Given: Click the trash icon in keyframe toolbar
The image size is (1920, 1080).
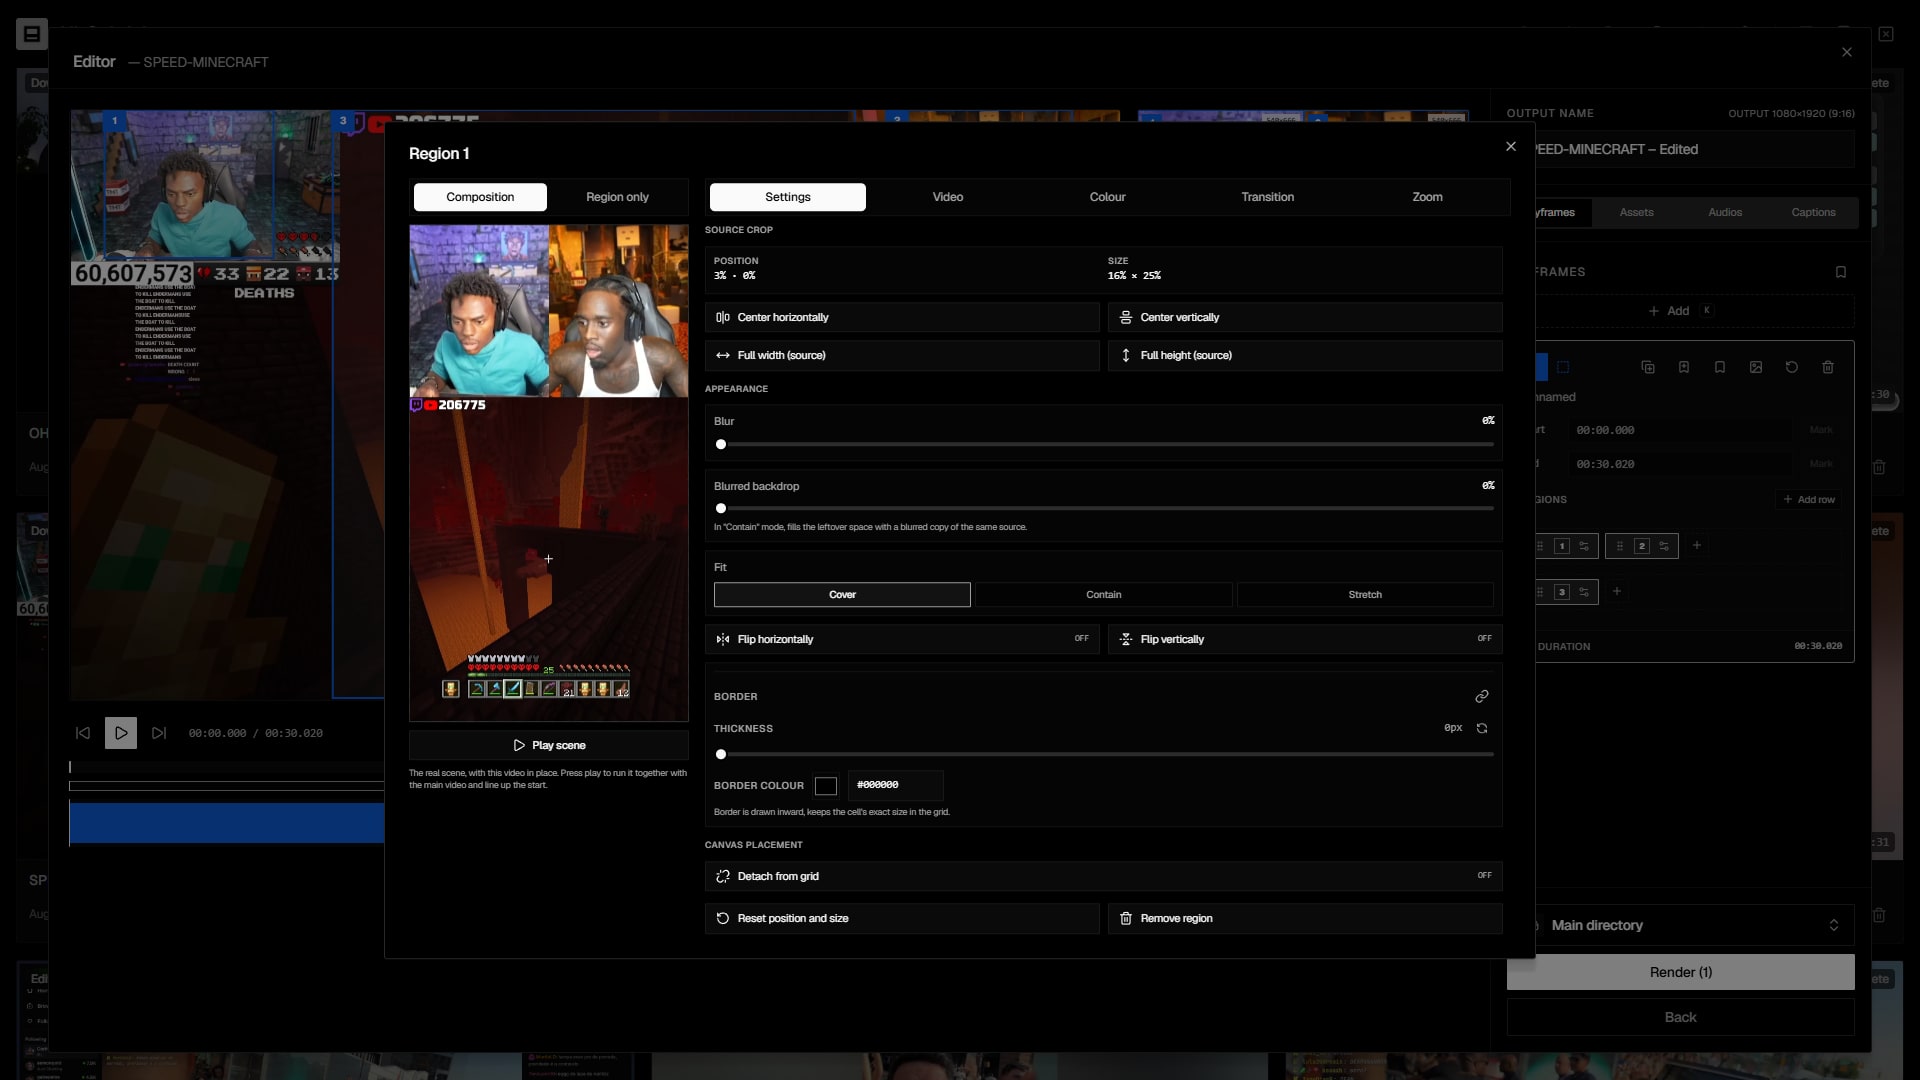Looking at the screenshot, I should [x=1828, y=367].
